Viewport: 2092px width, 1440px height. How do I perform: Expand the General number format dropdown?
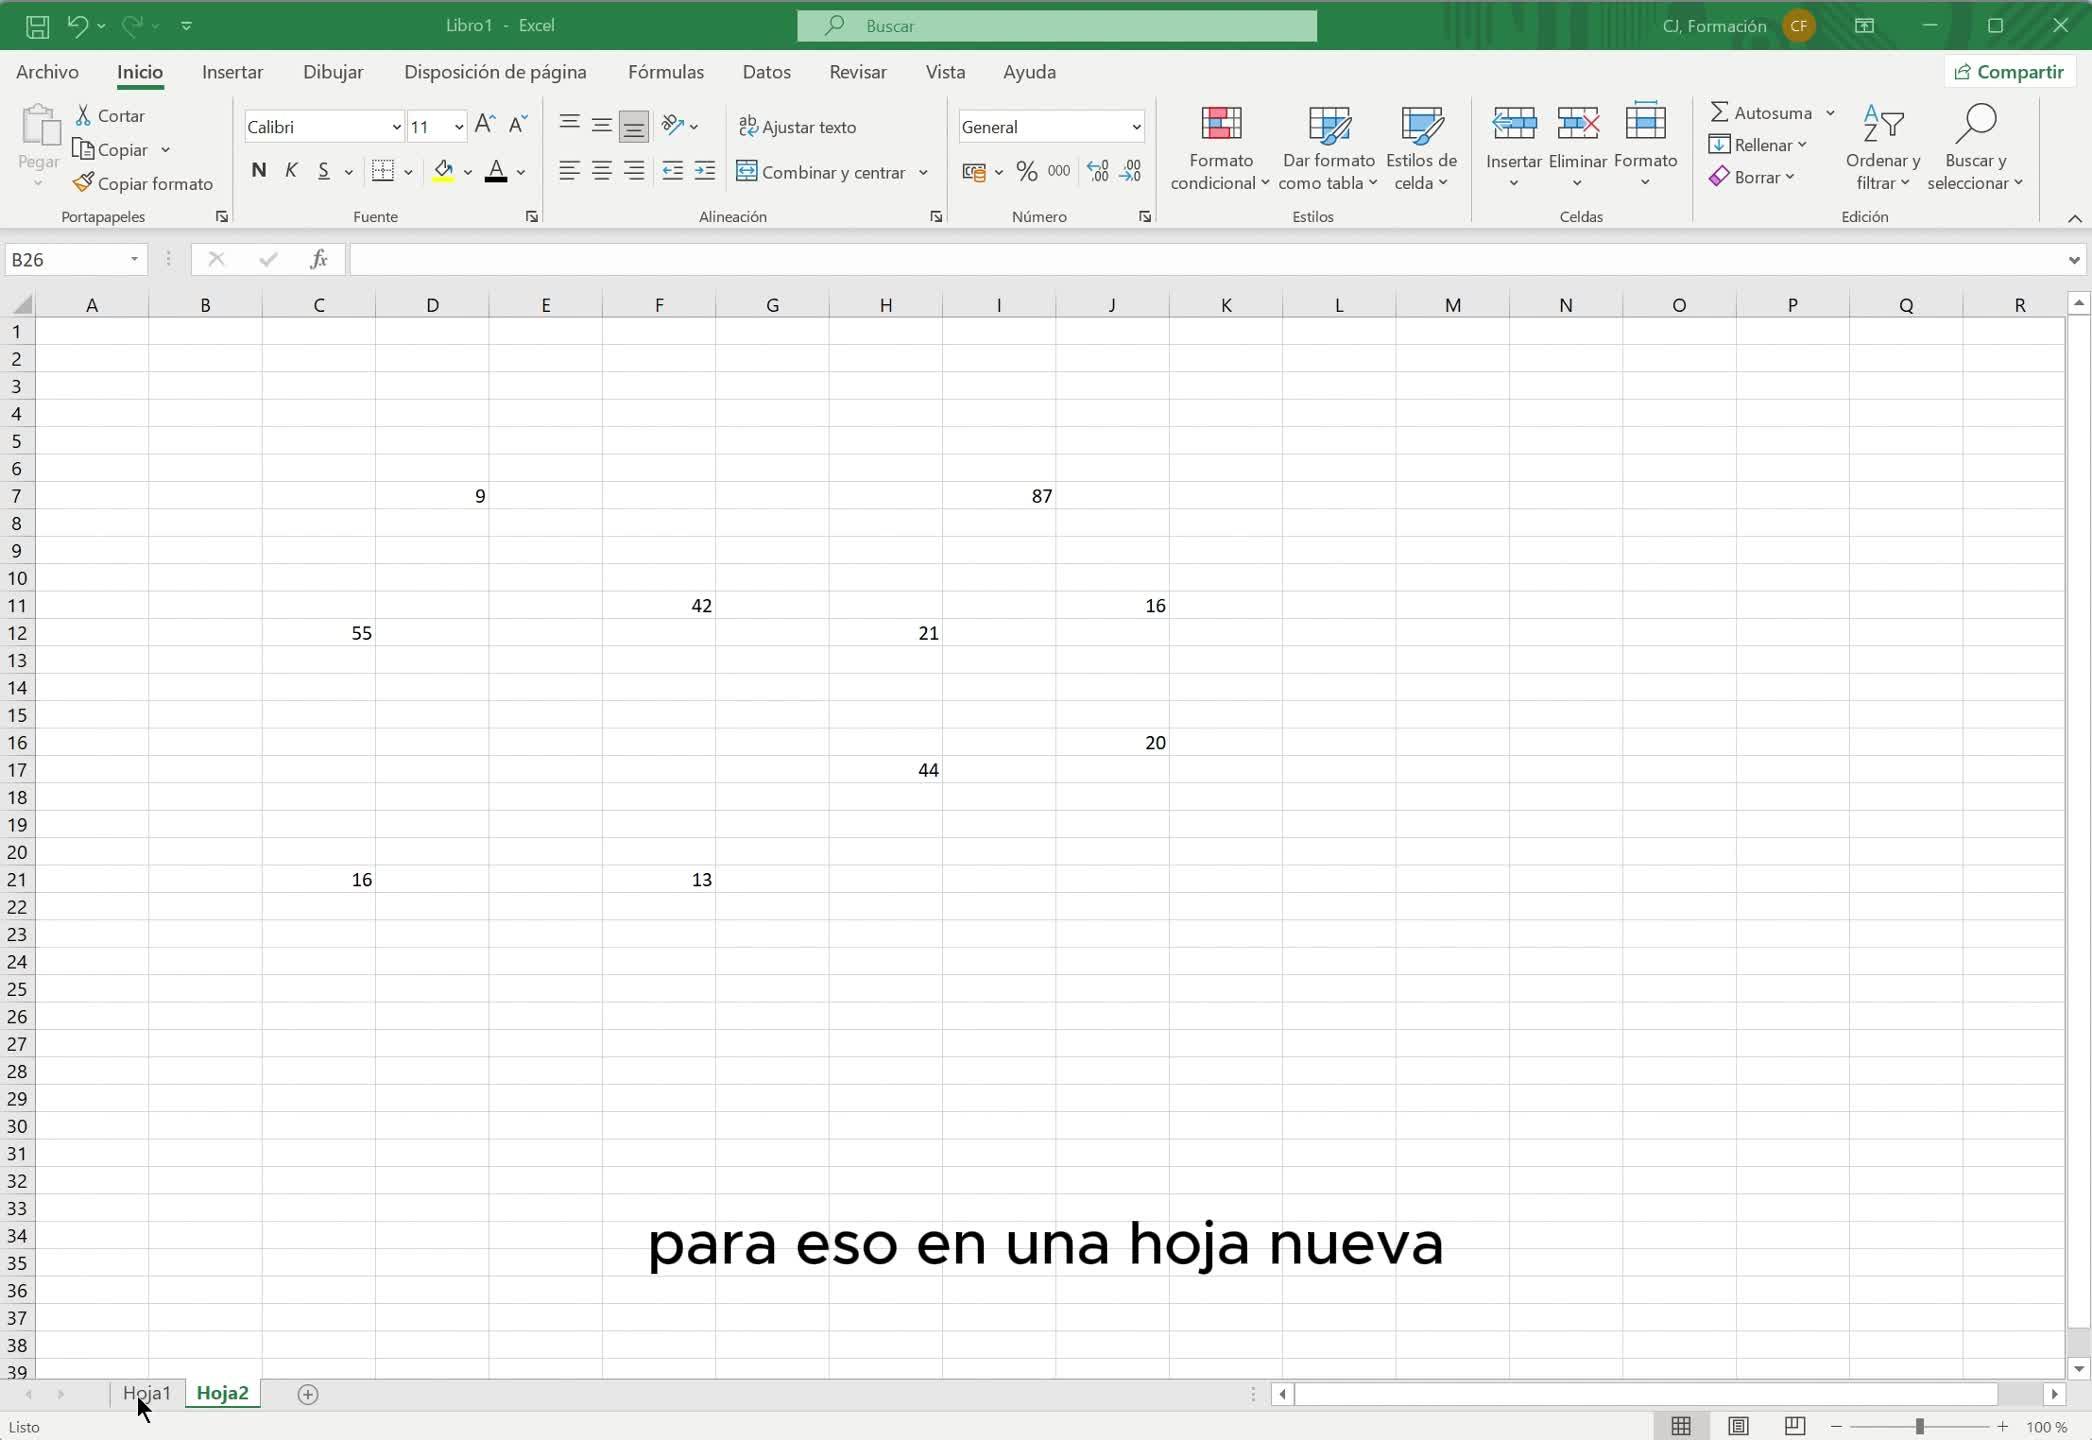[1136, 127]
